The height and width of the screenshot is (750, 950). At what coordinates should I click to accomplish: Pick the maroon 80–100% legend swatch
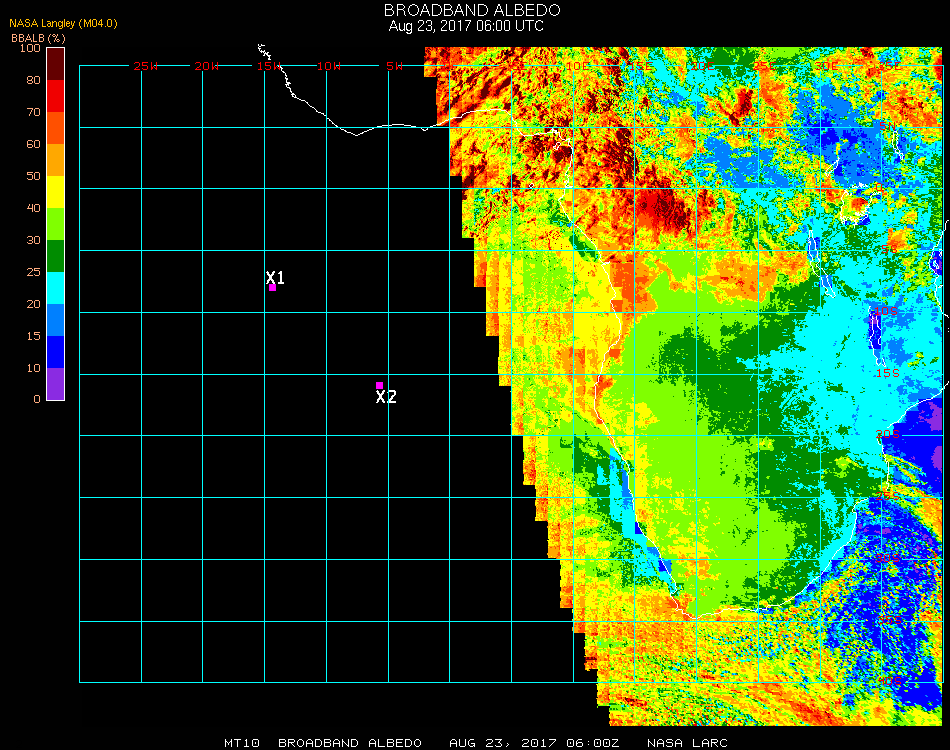coord(56,64)
